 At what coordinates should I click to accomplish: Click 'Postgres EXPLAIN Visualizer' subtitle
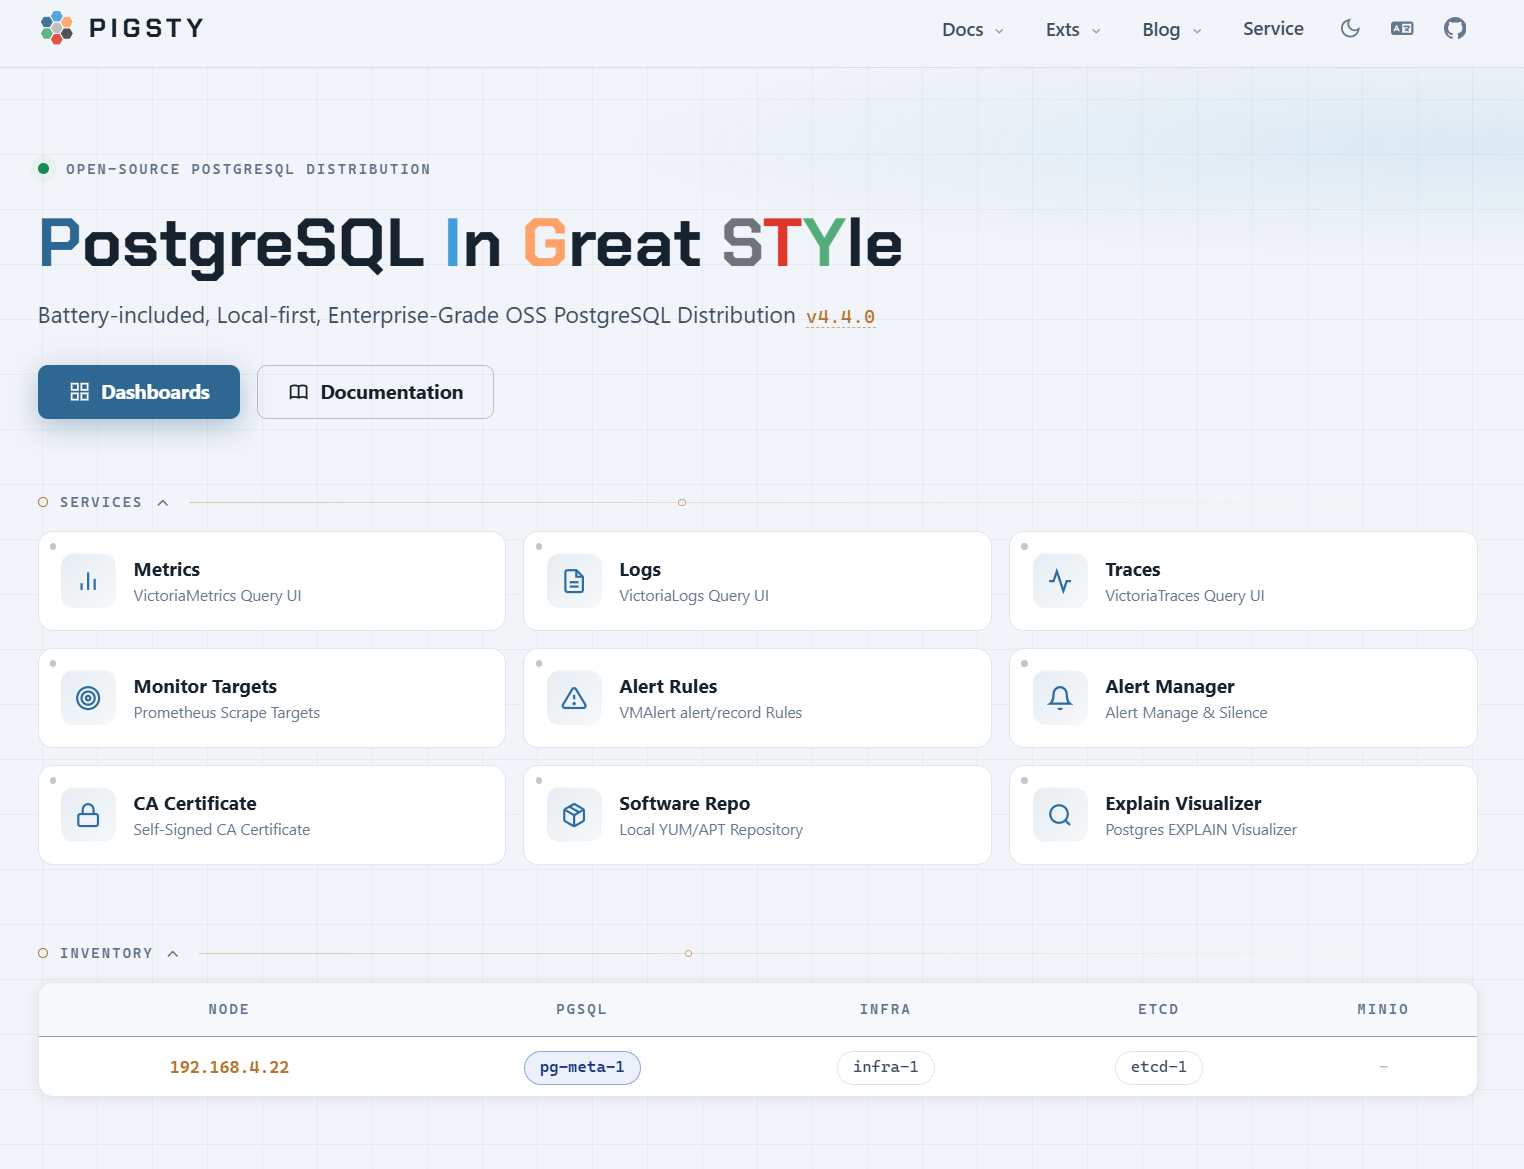tap(1201, 830)
